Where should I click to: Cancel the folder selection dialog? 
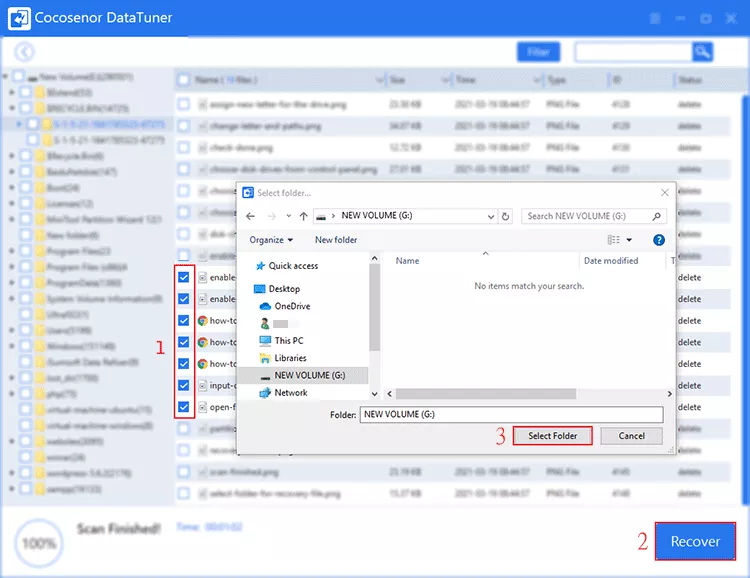pos(631,436)
